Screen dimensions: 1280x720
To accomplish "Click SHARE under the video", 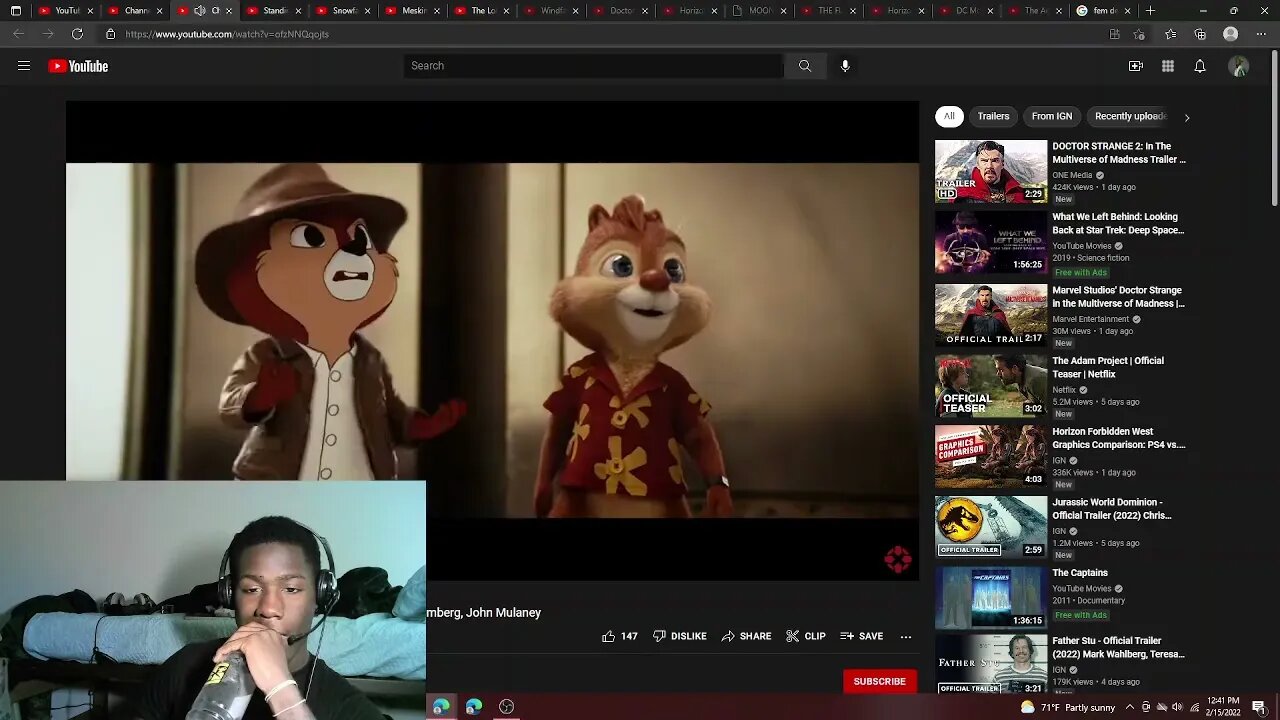I will (x=747, y=636).
